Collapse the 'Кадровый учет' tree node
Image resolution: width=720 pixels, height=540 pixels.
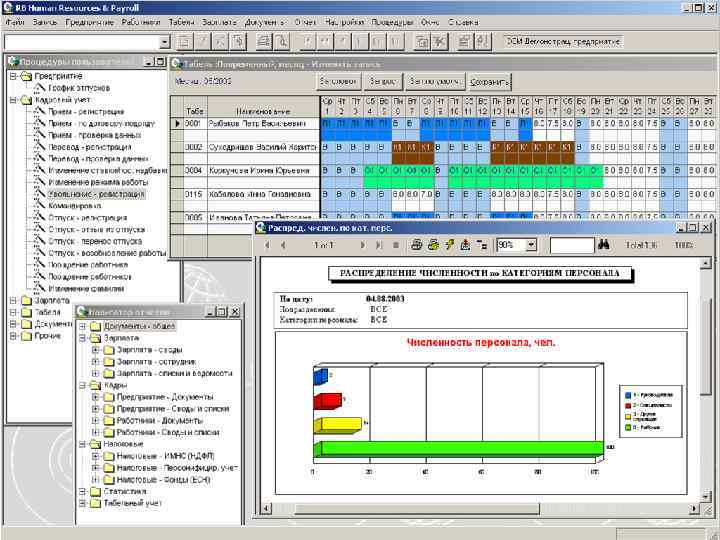(13, 100)
